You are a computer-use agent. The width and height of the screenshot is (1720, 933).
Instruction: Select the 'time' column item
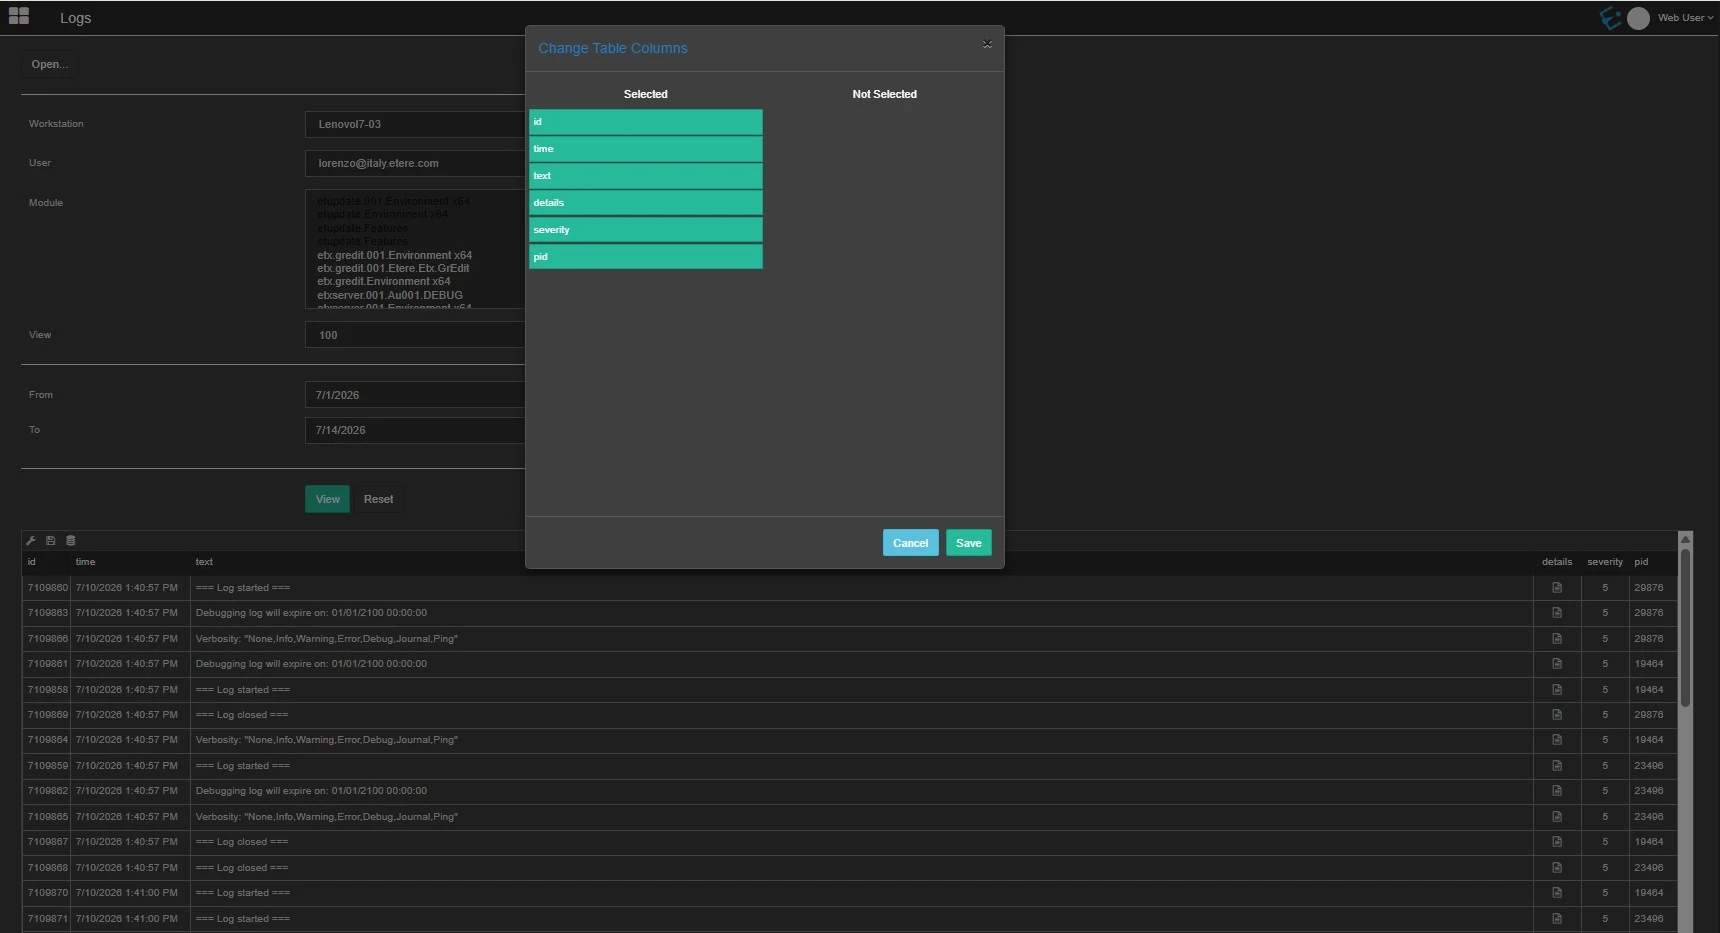[646, 149]
